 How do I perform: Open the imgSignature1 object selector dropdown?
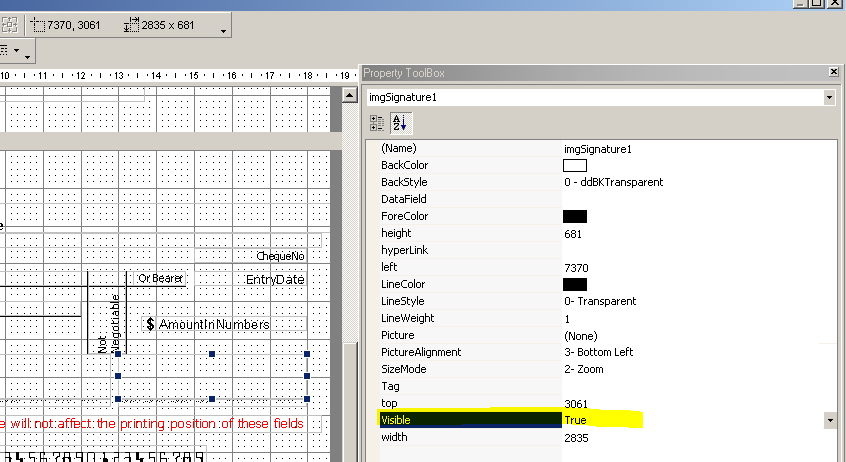click(x=829, y=98)
